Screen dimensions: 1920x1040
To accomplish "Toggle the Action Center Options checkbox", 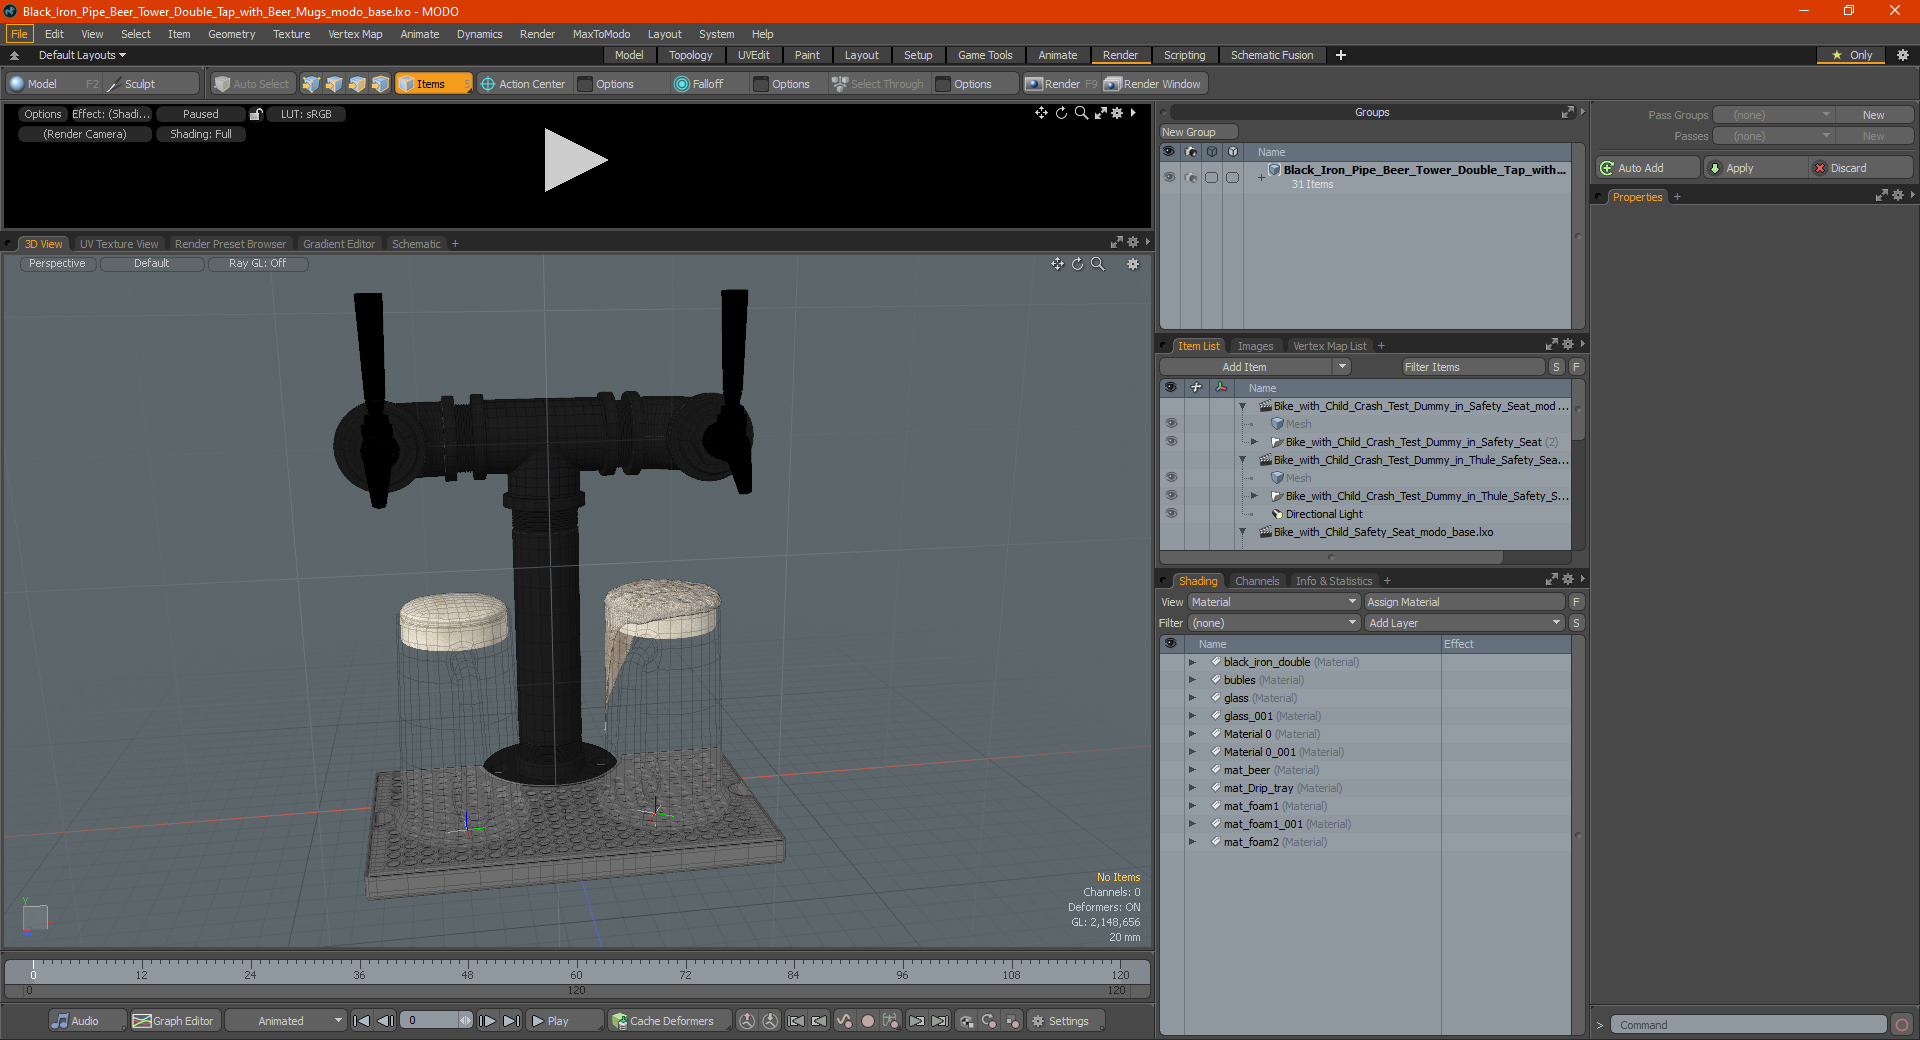I will click(x=586, y=84).
